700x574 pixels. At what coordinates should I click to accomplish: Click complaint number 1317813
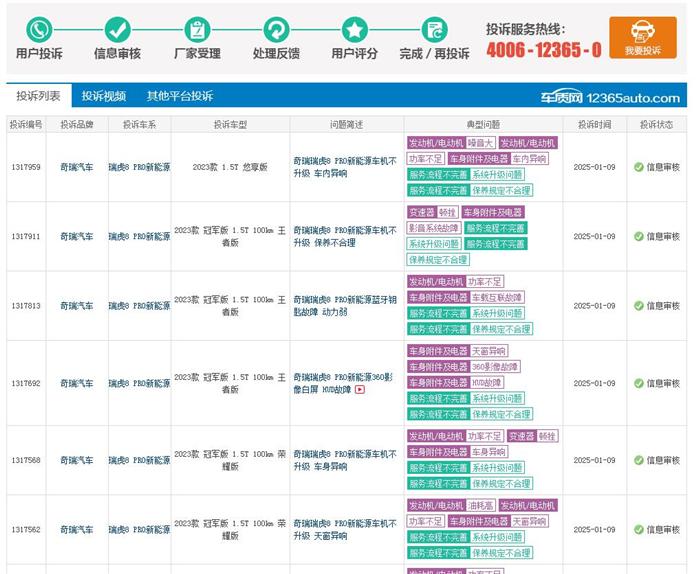point(26,306)
